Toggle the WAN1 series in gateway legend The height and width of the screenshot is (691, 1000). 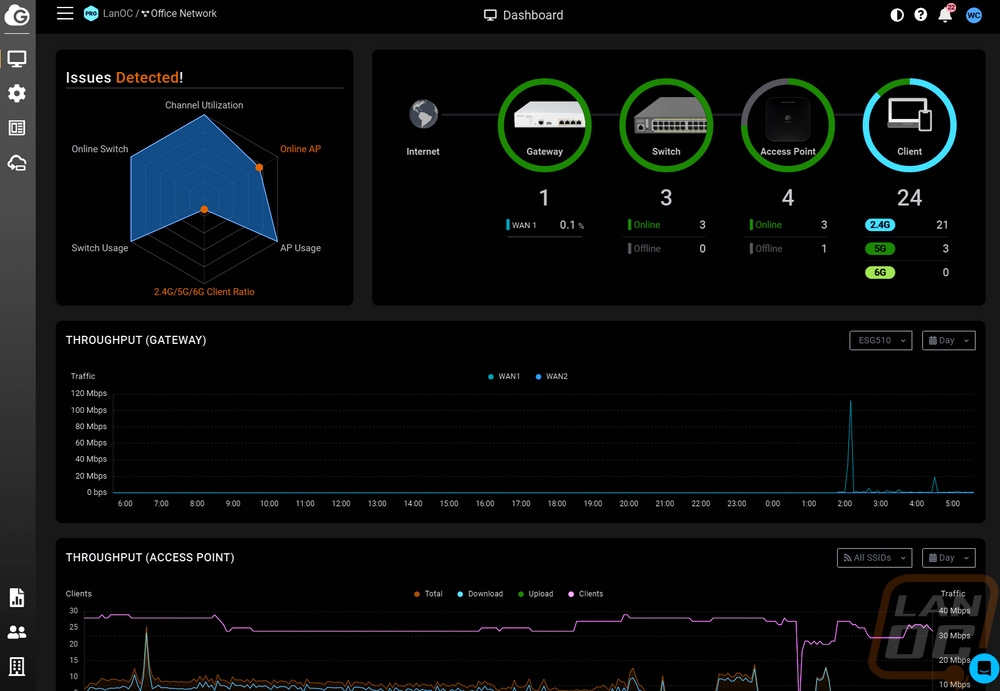[x=504, y=376]
